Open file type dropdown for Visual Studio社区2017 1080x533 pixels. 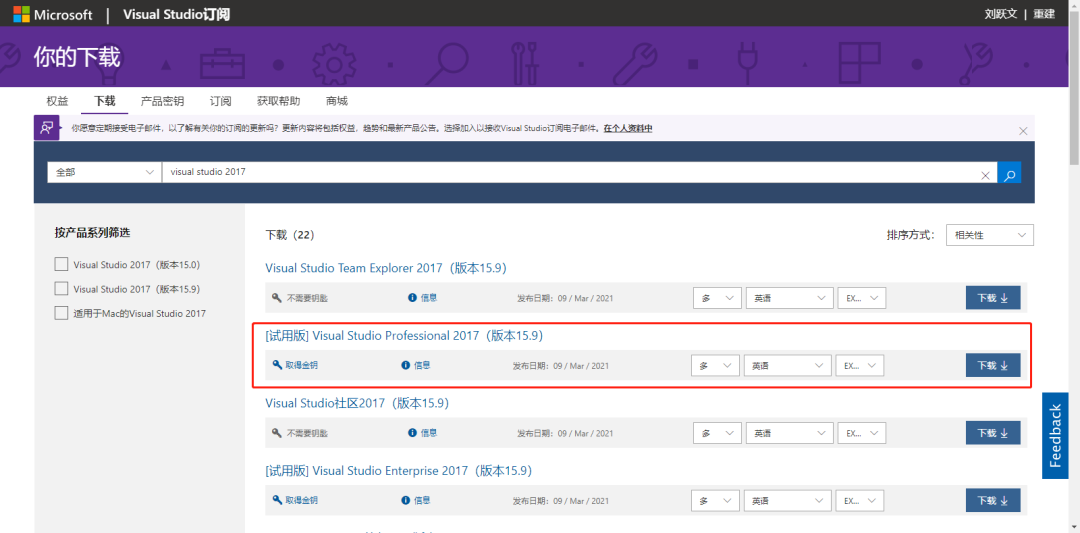tap(862, 433)
